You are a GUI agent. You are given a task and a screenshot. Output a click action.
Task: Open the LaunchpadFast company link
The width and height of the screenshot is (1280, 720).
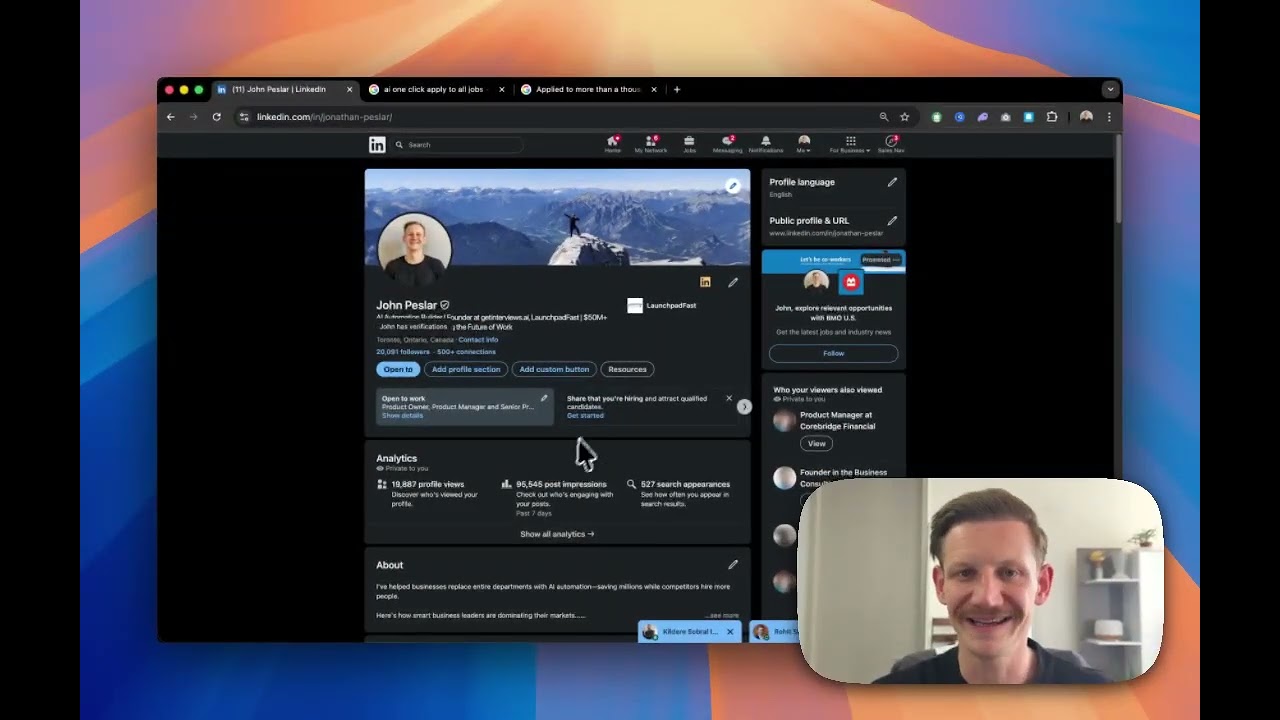click(x=662, y=305)
